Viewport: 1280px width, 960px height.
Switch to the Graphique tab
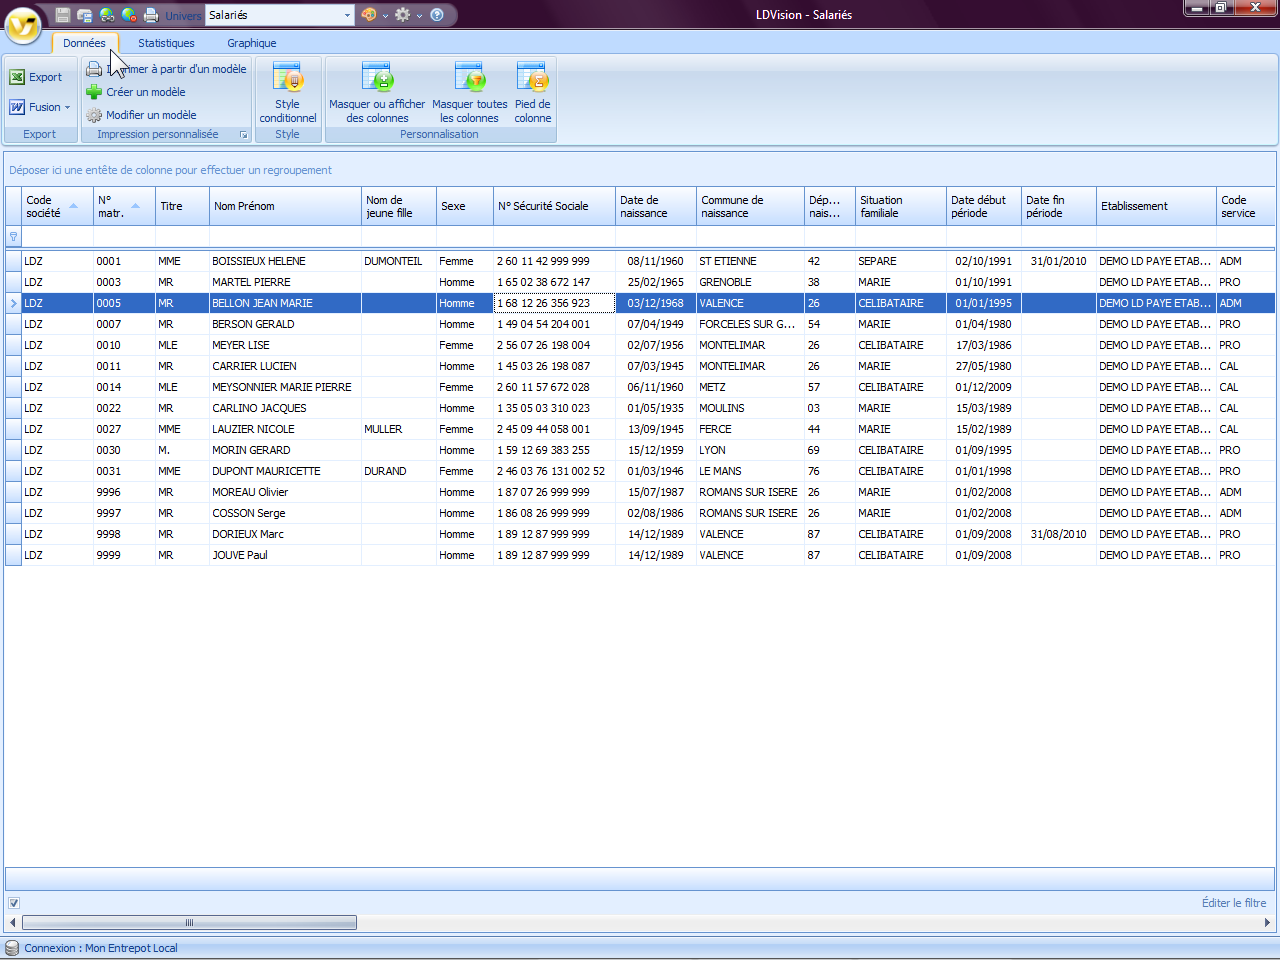252,43
